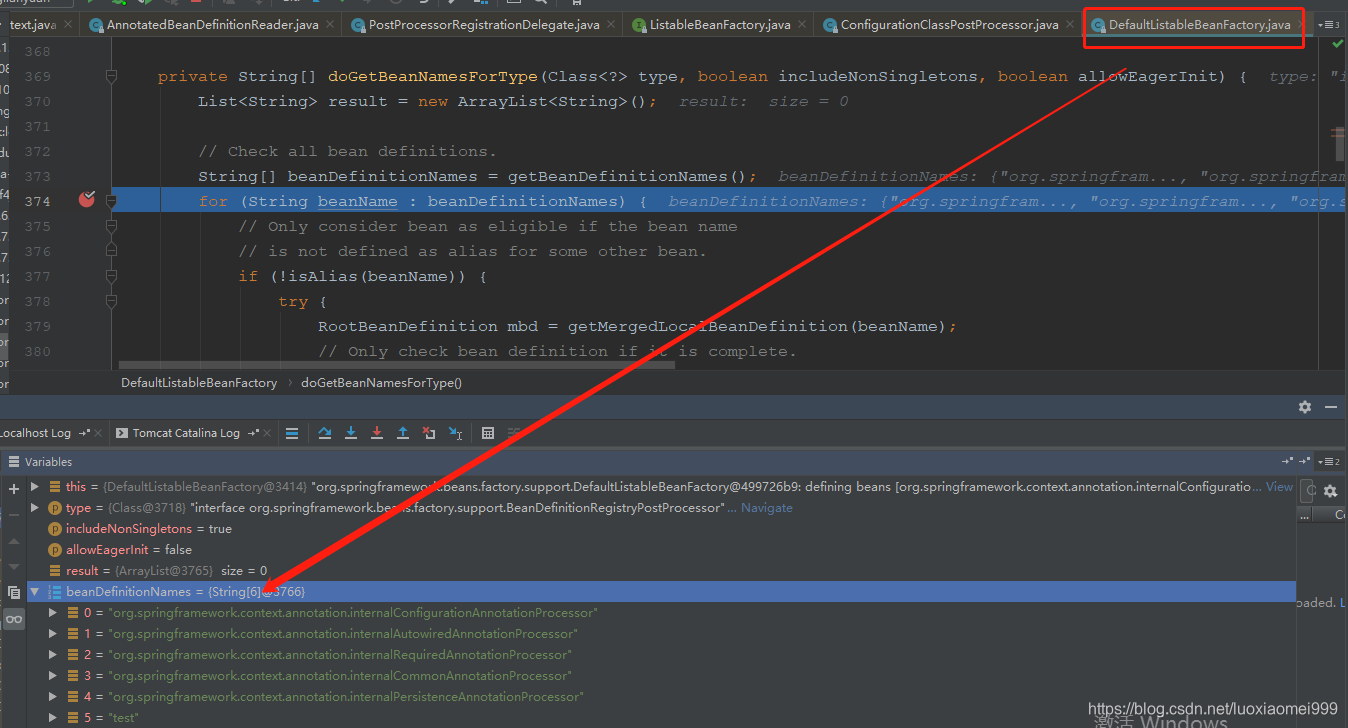Click gear icon in the right-side panel
The image size is (1348, 728).
click(x=1330, y=491)
